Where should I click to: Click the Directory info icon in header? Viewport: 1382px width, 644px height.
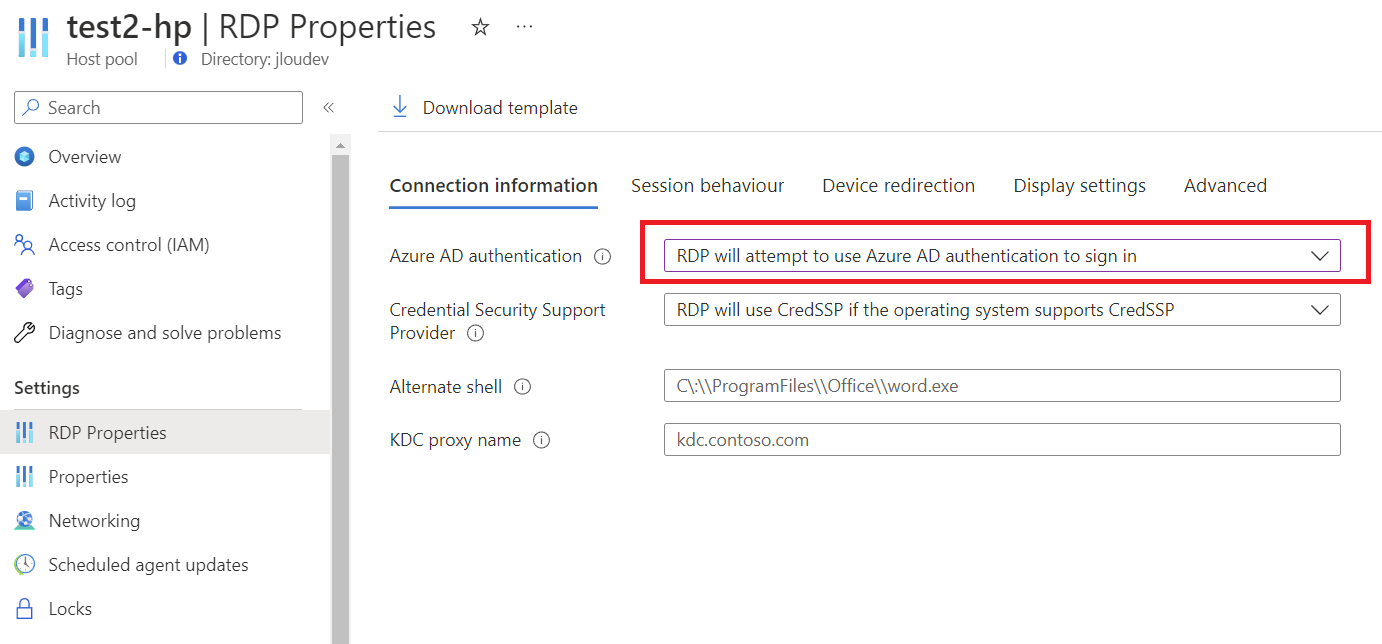tap(180, 58)
